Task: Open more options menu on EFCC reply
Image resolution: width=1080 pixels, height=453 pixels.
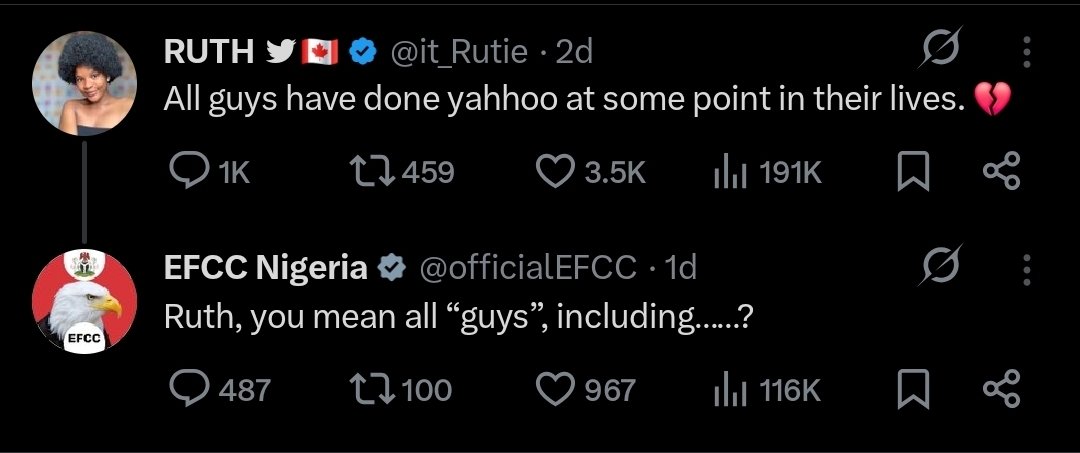Action: coord(1026,269)
